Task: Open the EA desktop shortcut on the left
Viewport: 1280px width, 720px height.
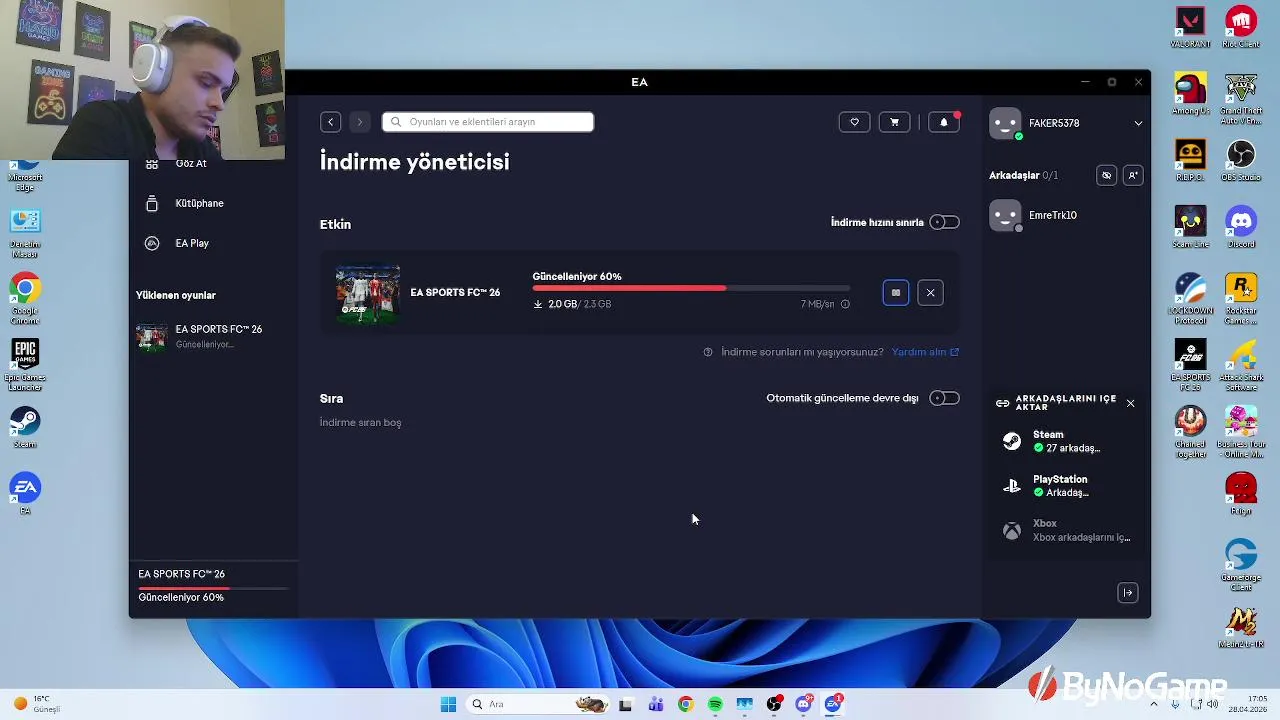Action: pyautogui.click(x=25, y=494)
